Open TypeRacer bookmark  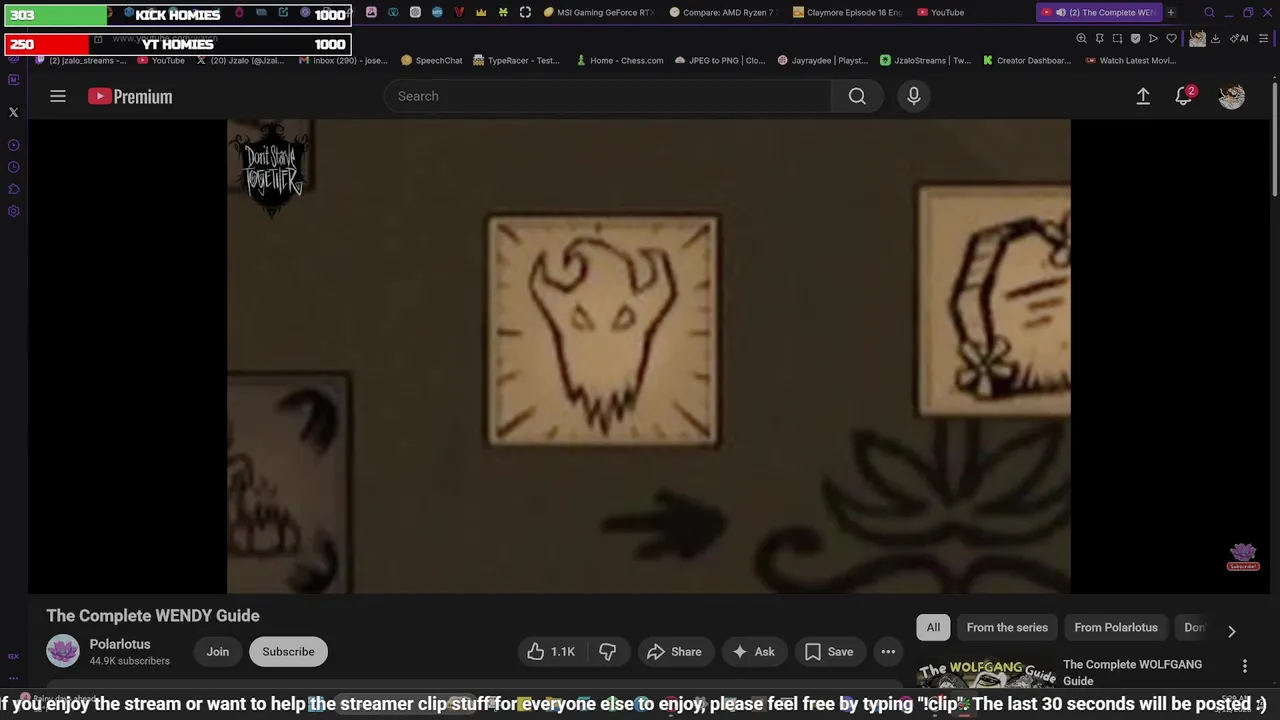(516, 60)
